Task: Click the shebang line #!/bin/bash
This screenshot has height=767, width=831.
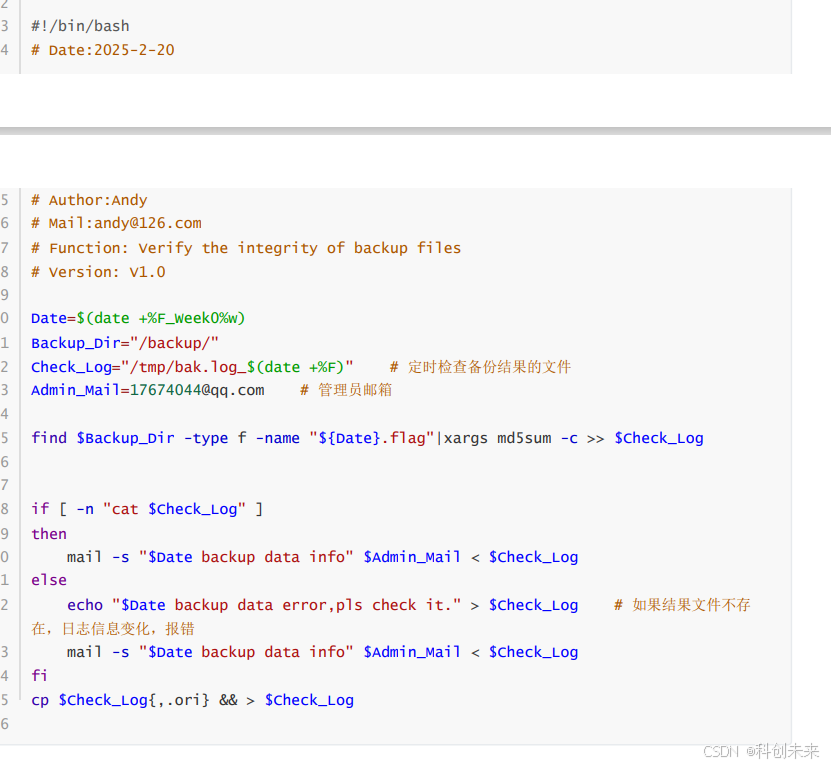Action: coord(80,26)
